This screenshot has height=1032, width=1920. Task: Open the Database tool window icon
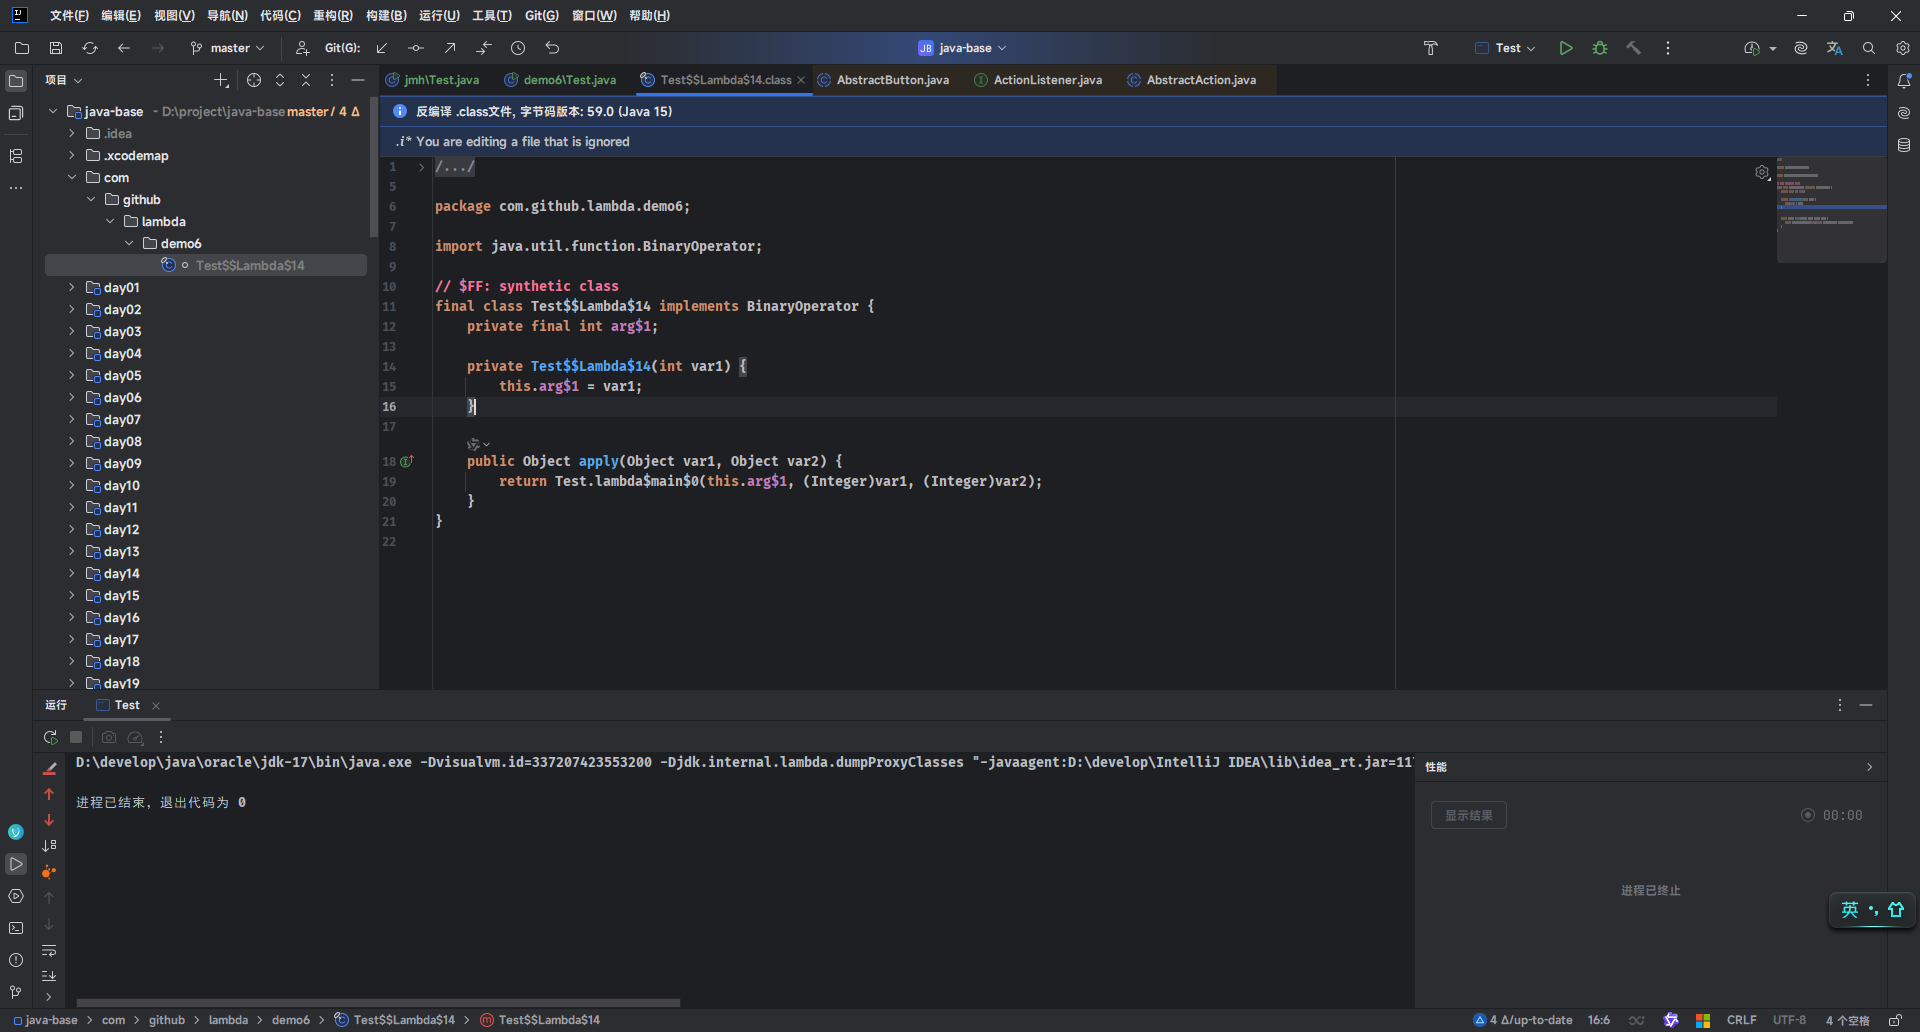pyautogui.click(x=1904, y=145)
